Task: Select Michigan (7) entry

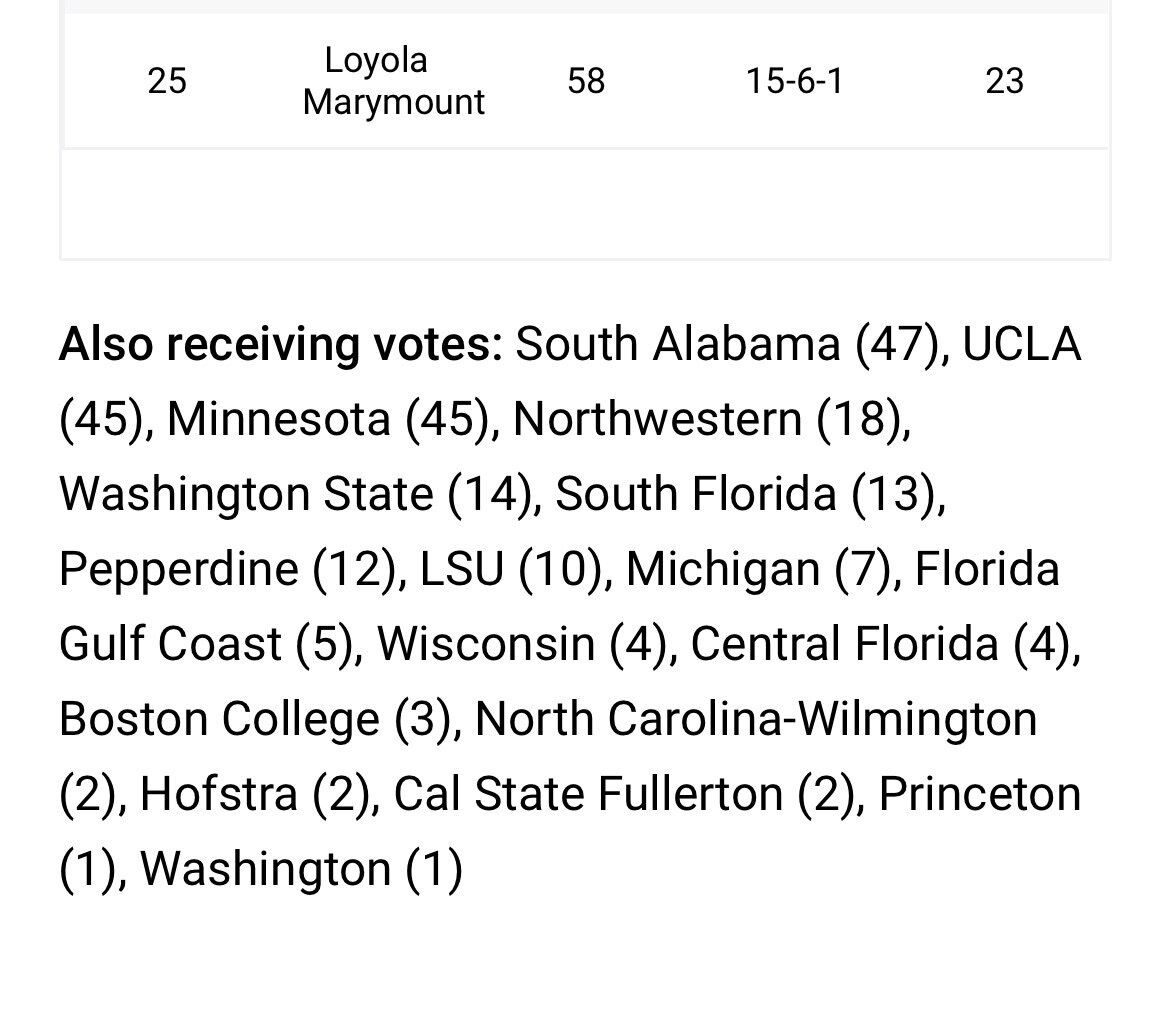Action: pos(758,569)
